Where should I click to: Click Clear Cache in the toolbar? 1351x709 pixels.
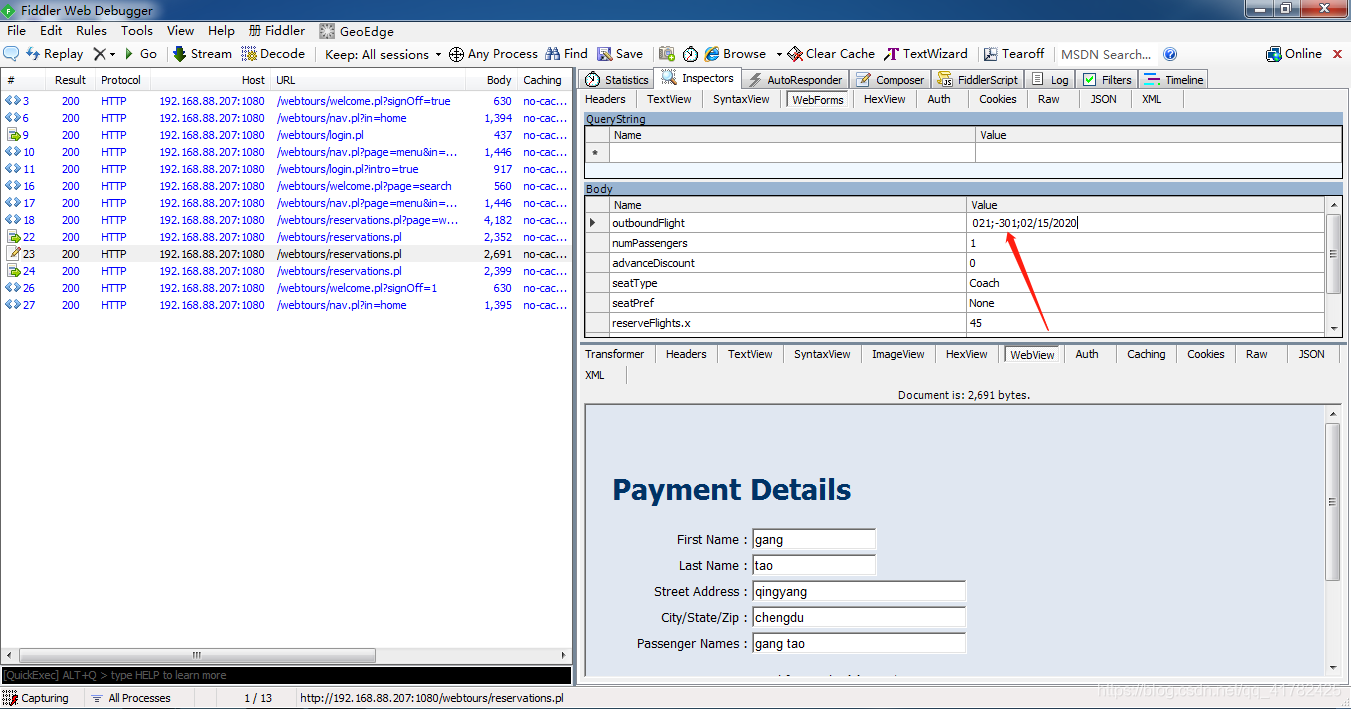click(x=831, y=54)
